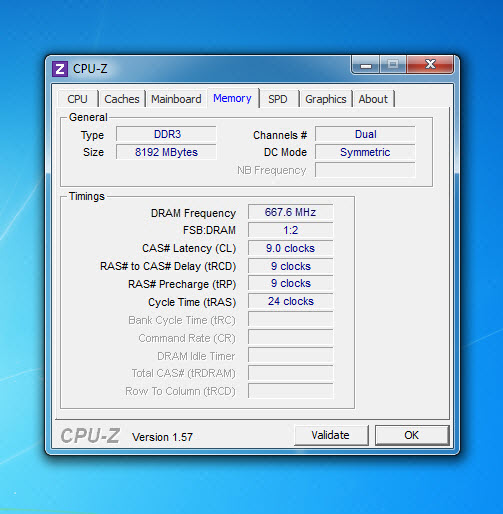This screenshot has width=503, height=514.
Task: Click the 9.0 clocks CAS latency value
Action: coord(290,248)
